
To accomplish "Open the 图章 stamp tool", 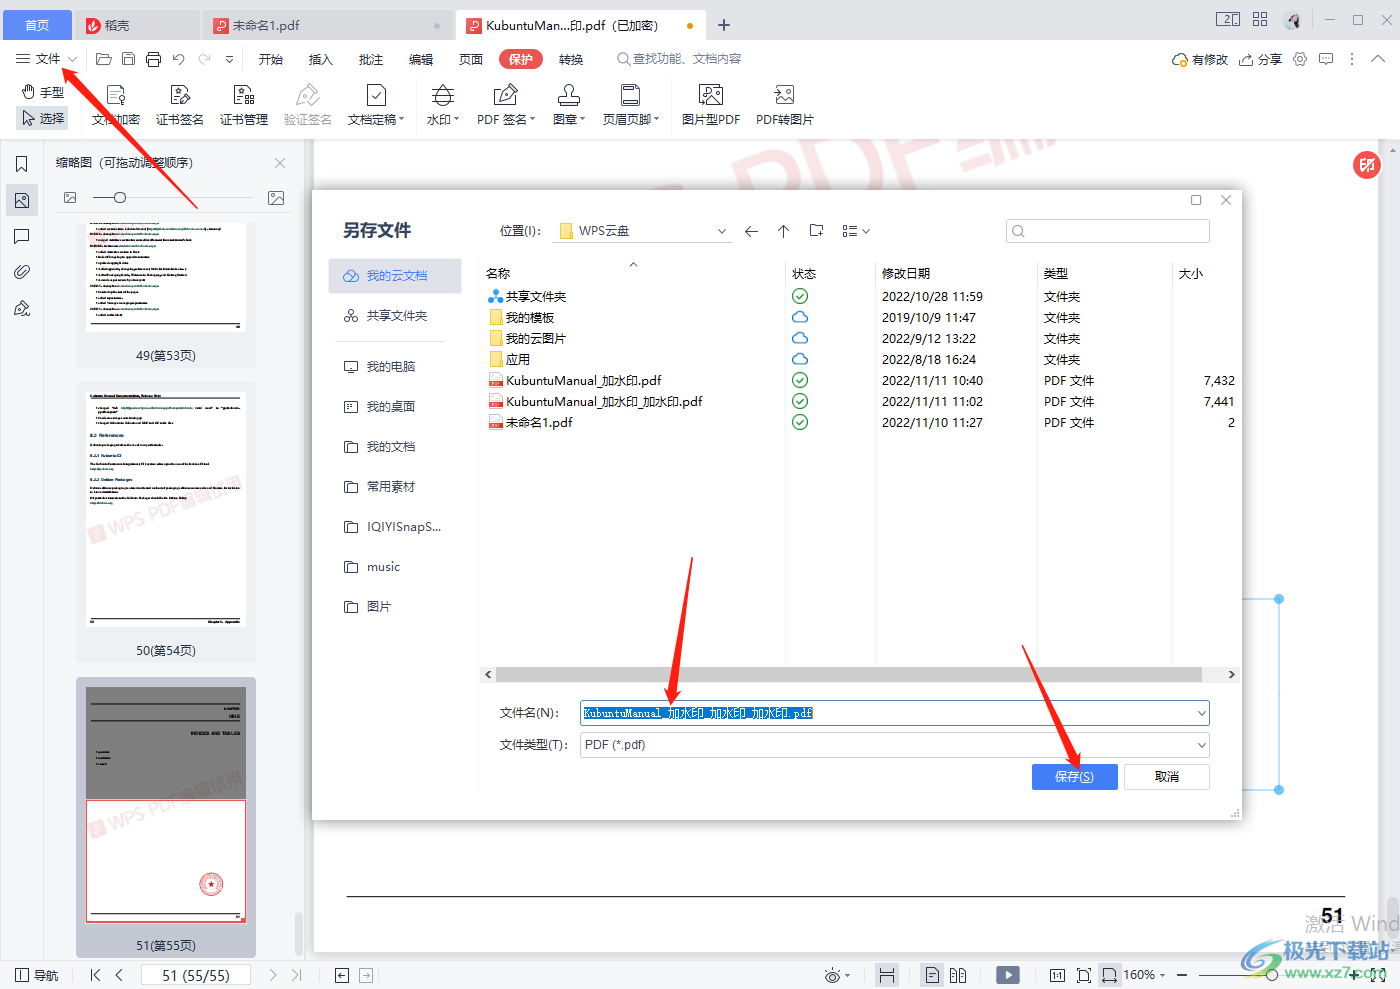I will [x=569, y=105].
